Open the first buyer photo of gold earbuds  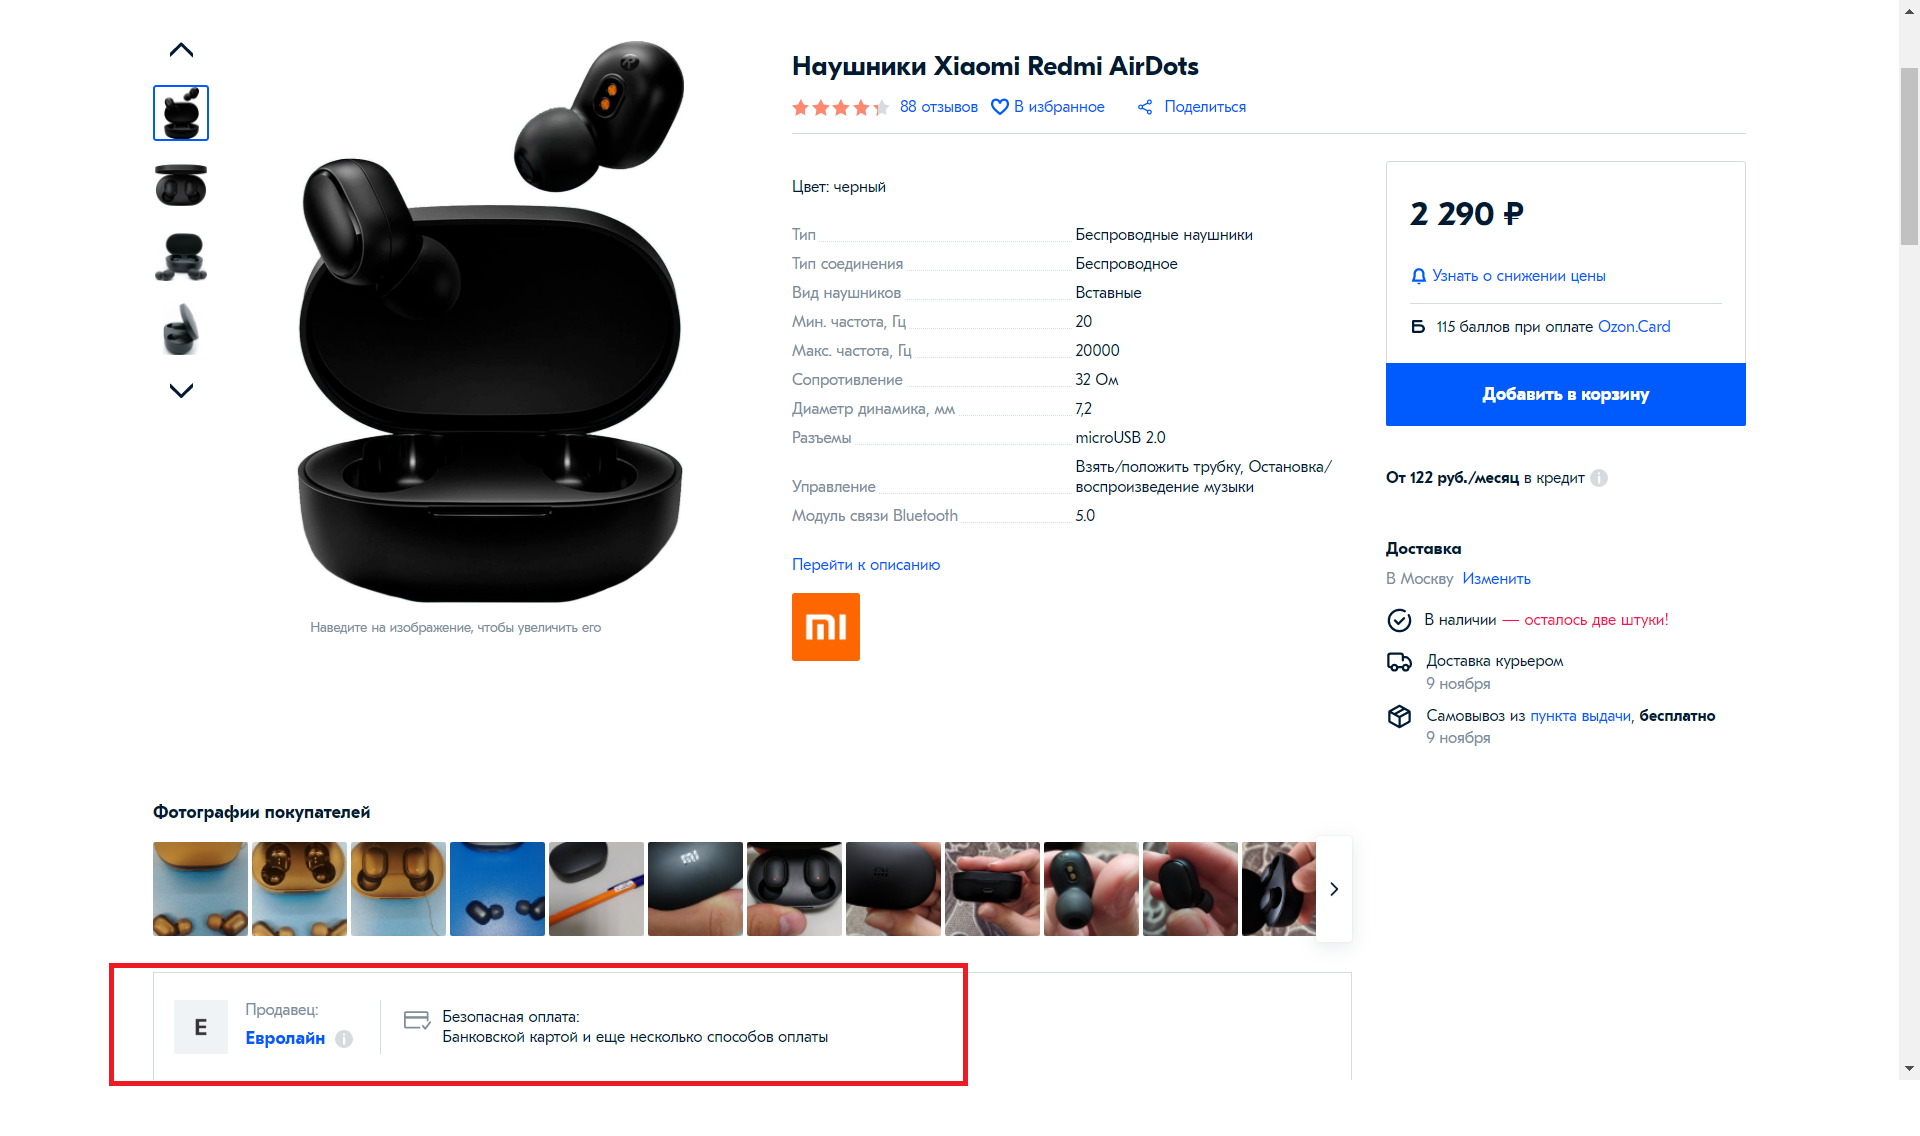(200, 889)
